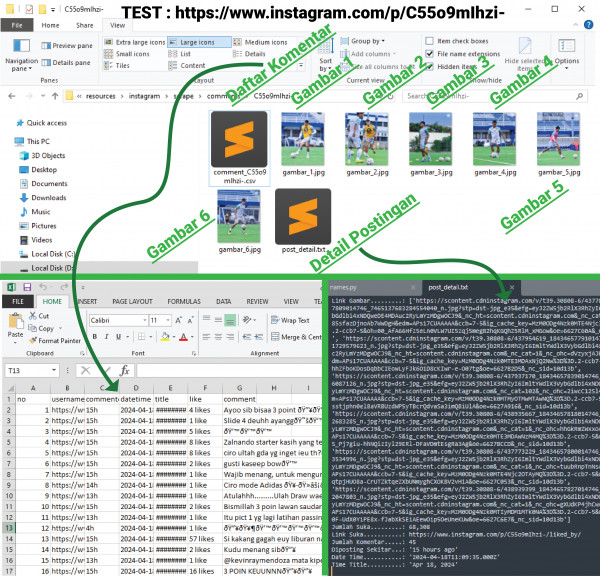Switch Explorer layout to Details
This screenshot has height=576, width=600.
click(x=249, y=54)
